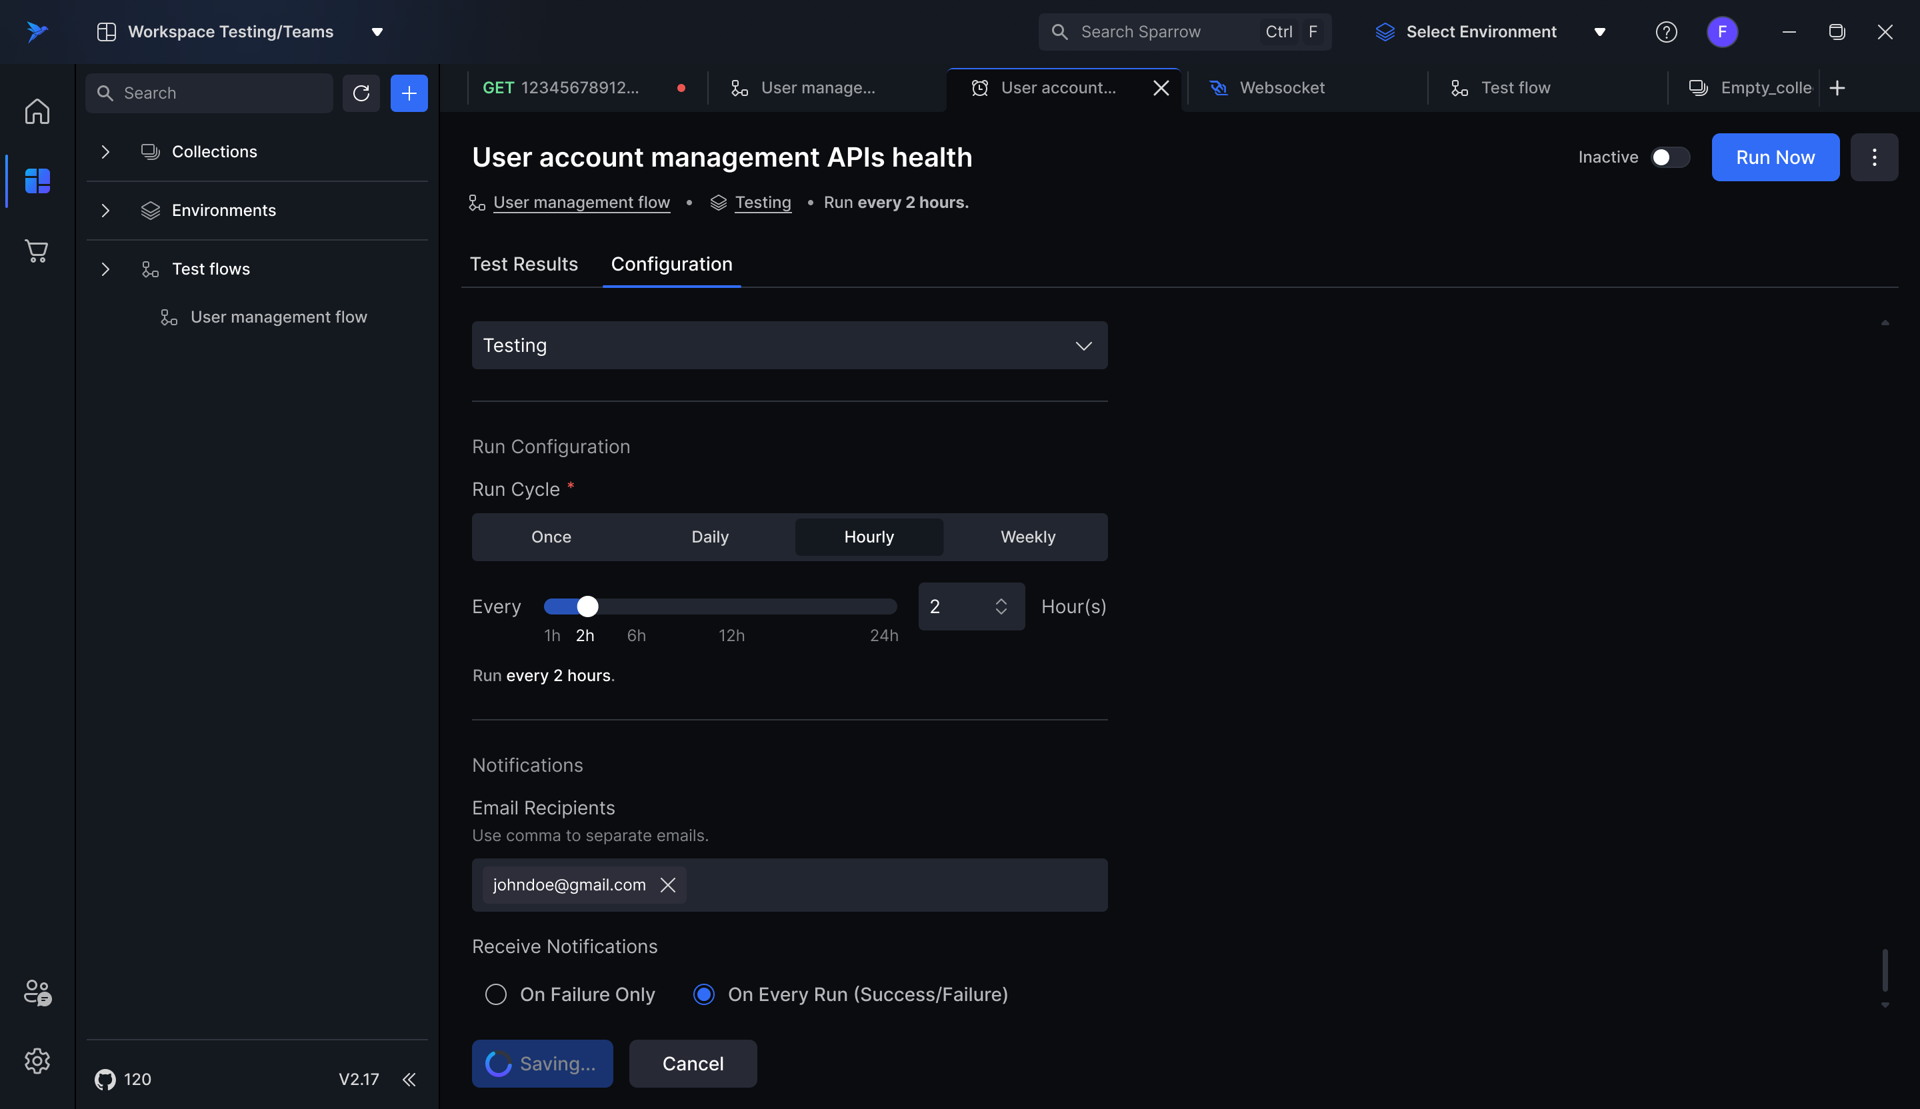The height and width of the screenshot is (1109, 1920).
Task: Switch to the Test Results tab
Action: click(524, 264)
